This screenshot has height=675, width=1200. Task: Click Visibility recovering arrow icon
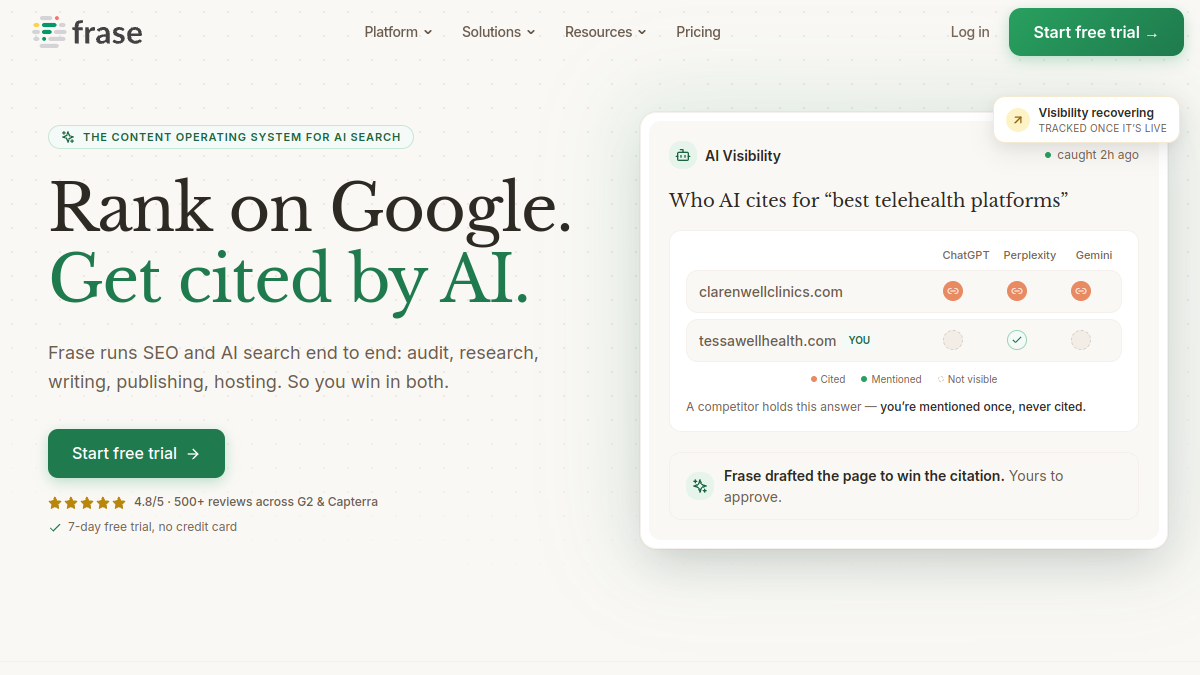click(x=1018, y=120)
